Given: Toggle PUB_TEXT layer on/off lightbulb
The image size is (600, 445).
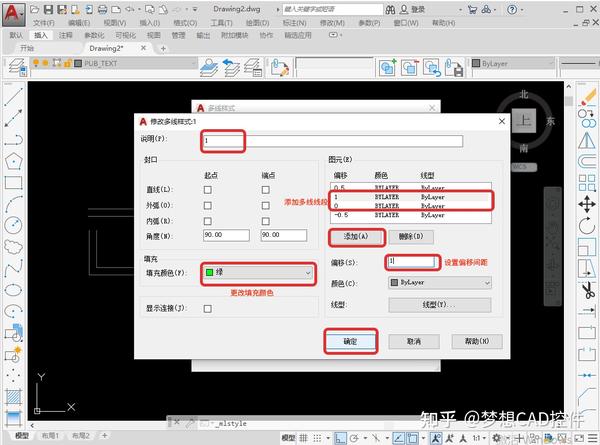Looking at the screenshot, I should [x=36, y=63].
